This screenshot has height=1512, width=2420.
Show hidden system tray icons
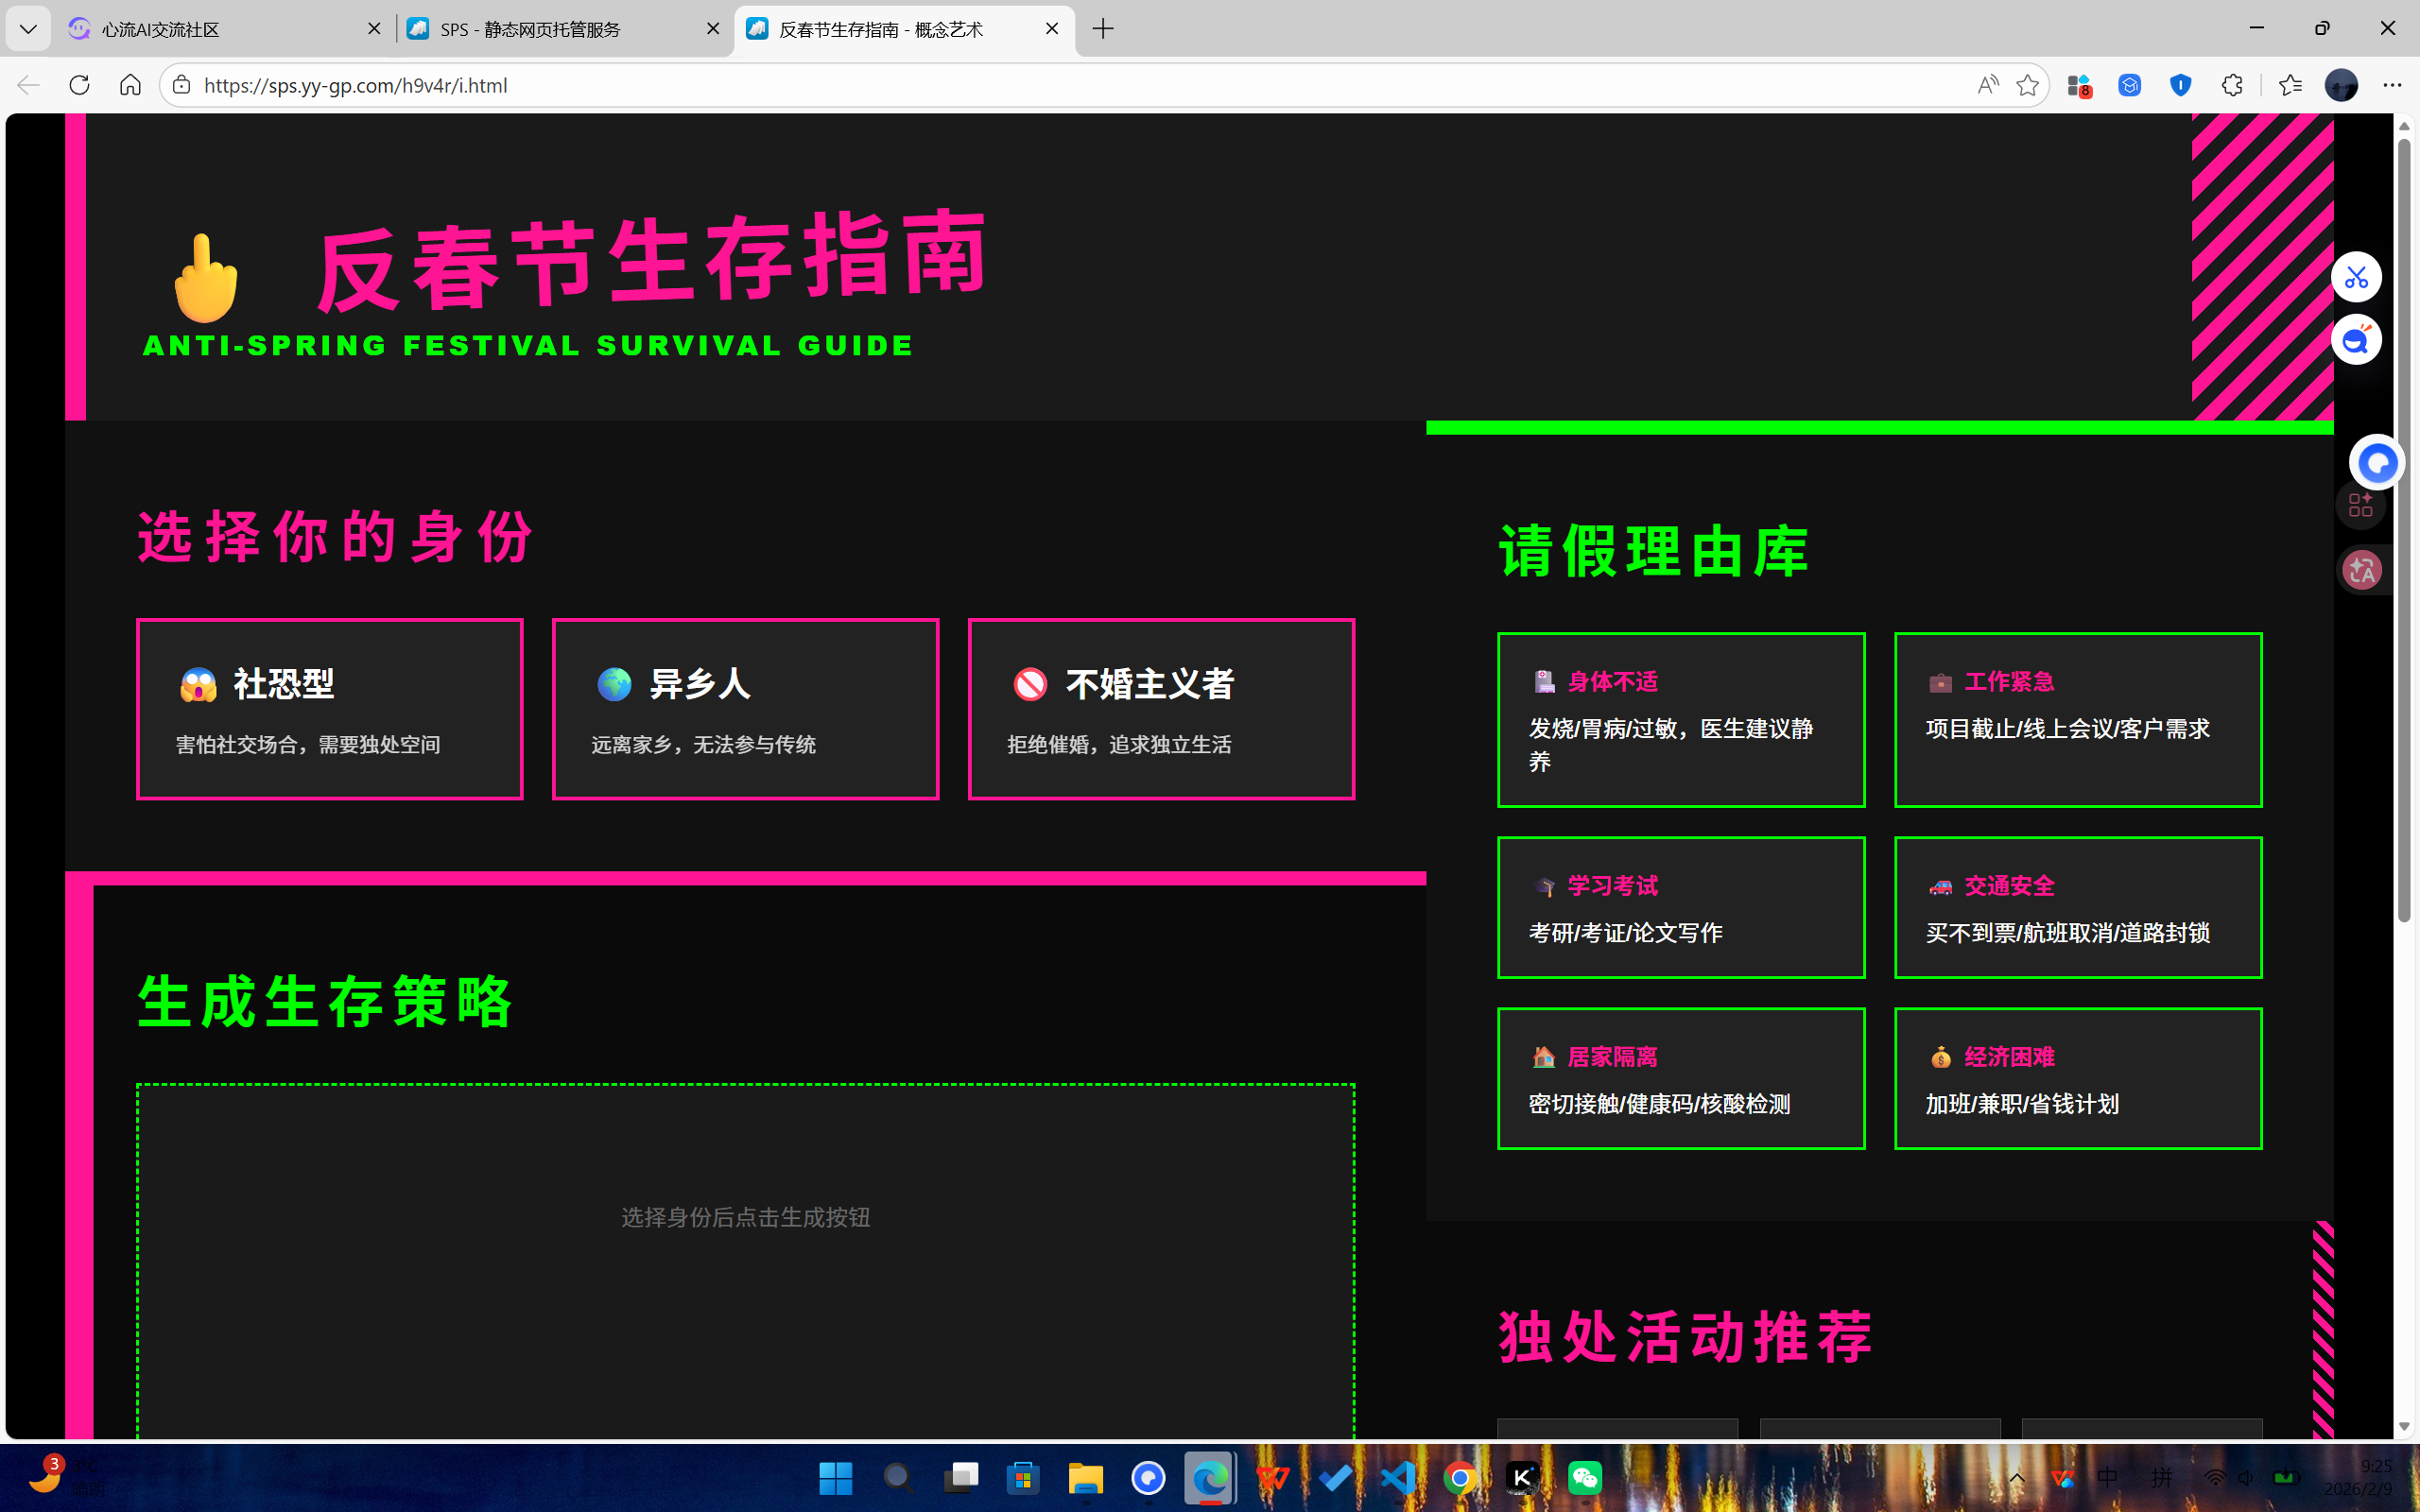coord(2017,1478)
